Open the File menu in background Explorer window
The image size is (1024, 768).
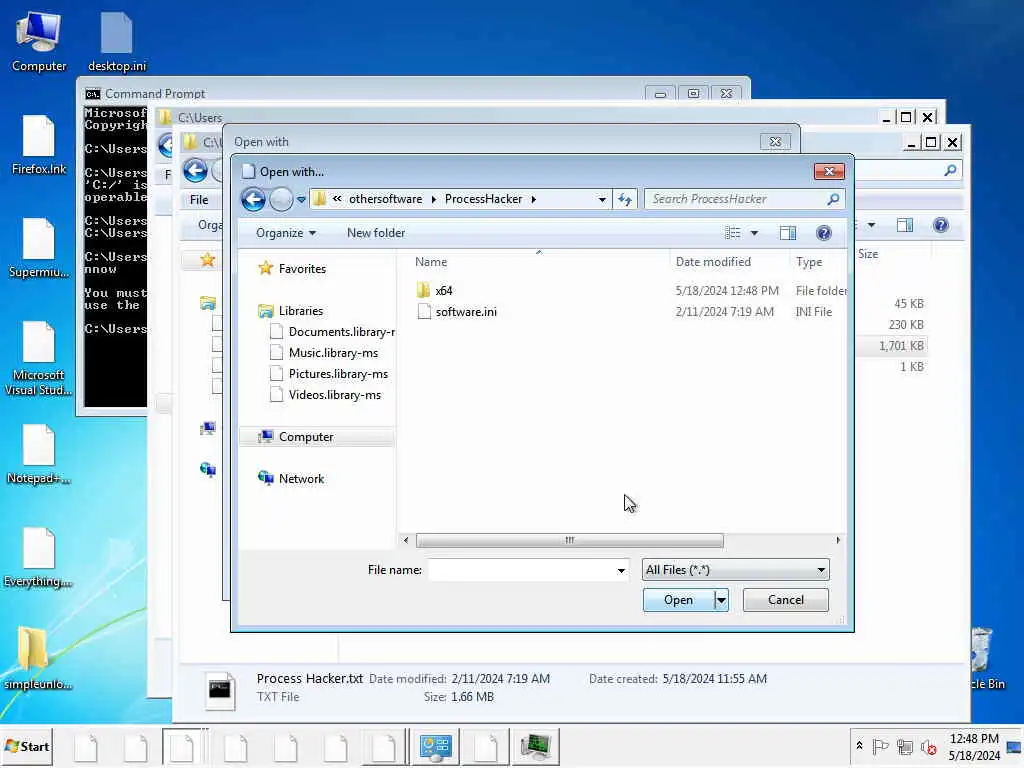(199, 200)
